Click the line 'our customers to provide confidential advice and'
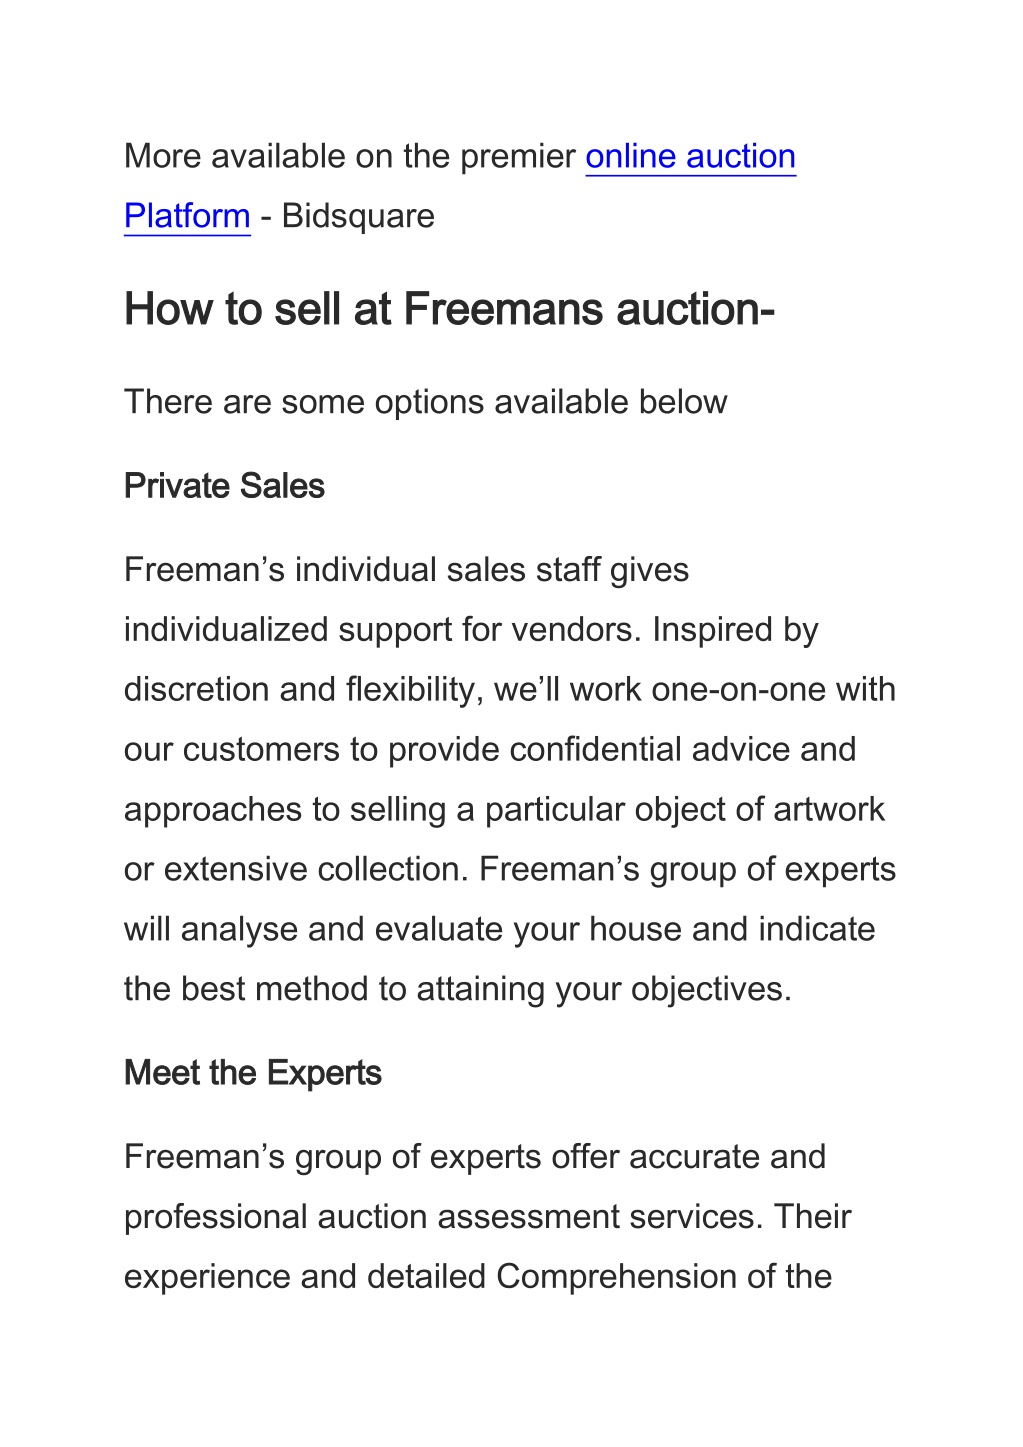1023x1447 pixels. point(490,750)
